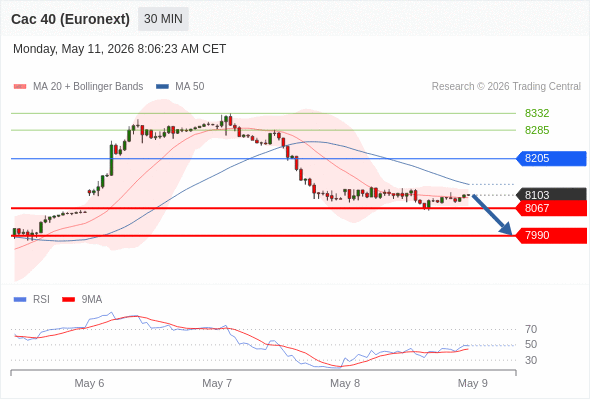This screenshot has width=590, height=400.
Task: Click the Research © 2026 Trading Central credit
Action: (506, 87)
